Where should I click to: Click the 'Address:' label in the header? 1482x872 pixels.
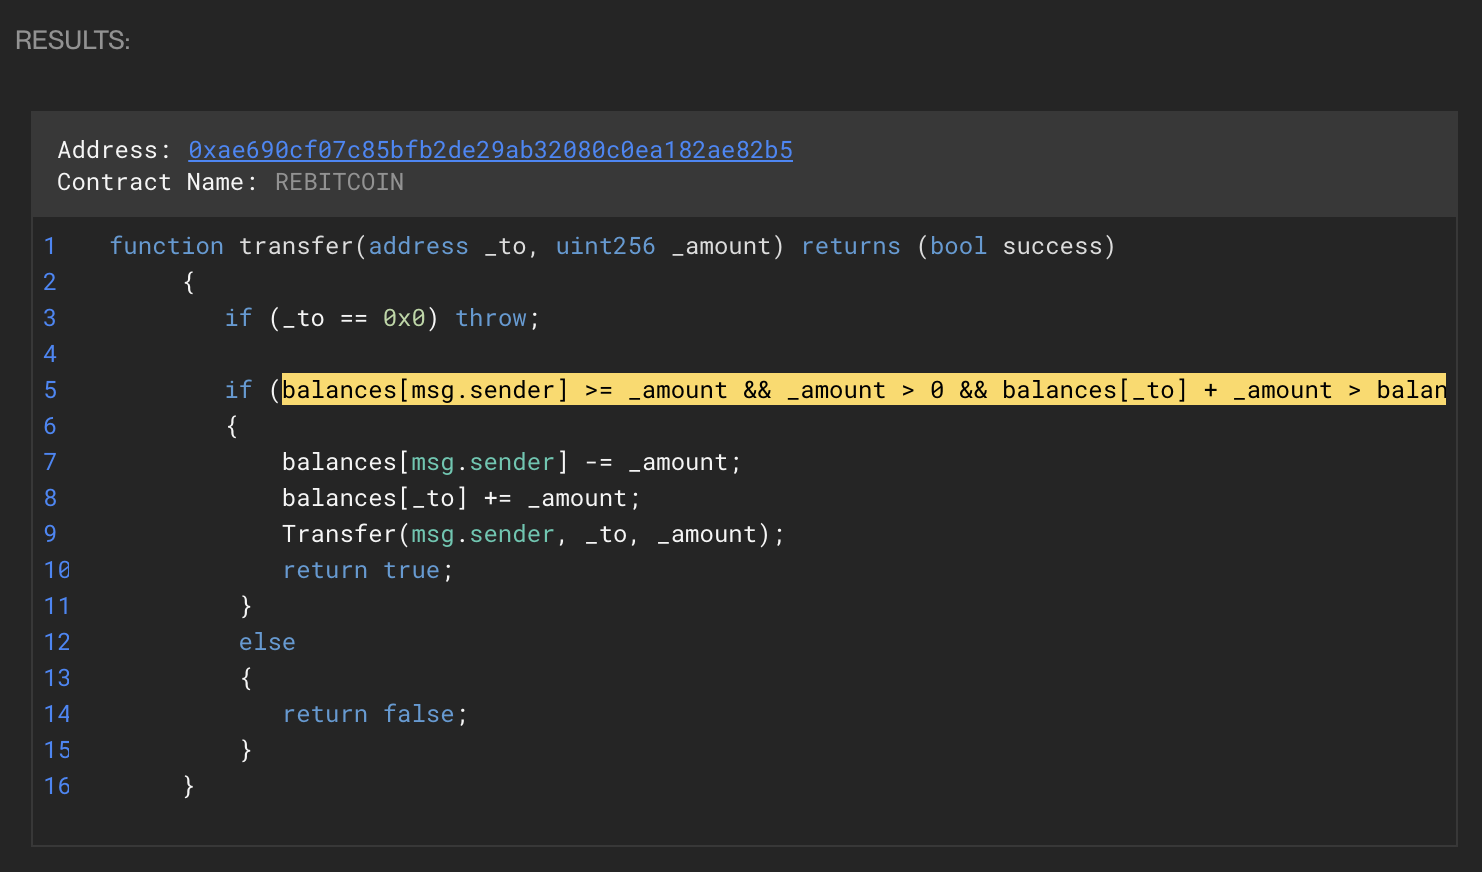click(114, 150)
